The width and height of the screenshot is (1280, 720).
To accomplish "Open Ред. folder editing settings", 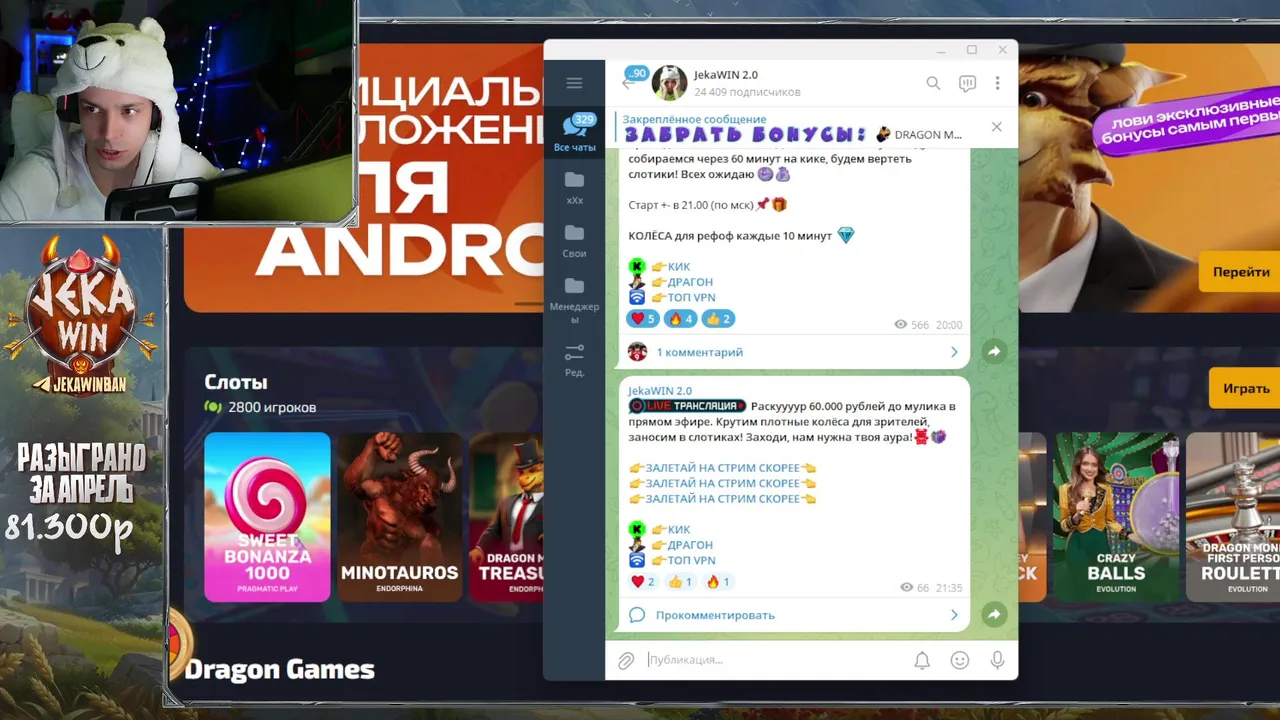I will pyautogui.click(x=574, y=361).
